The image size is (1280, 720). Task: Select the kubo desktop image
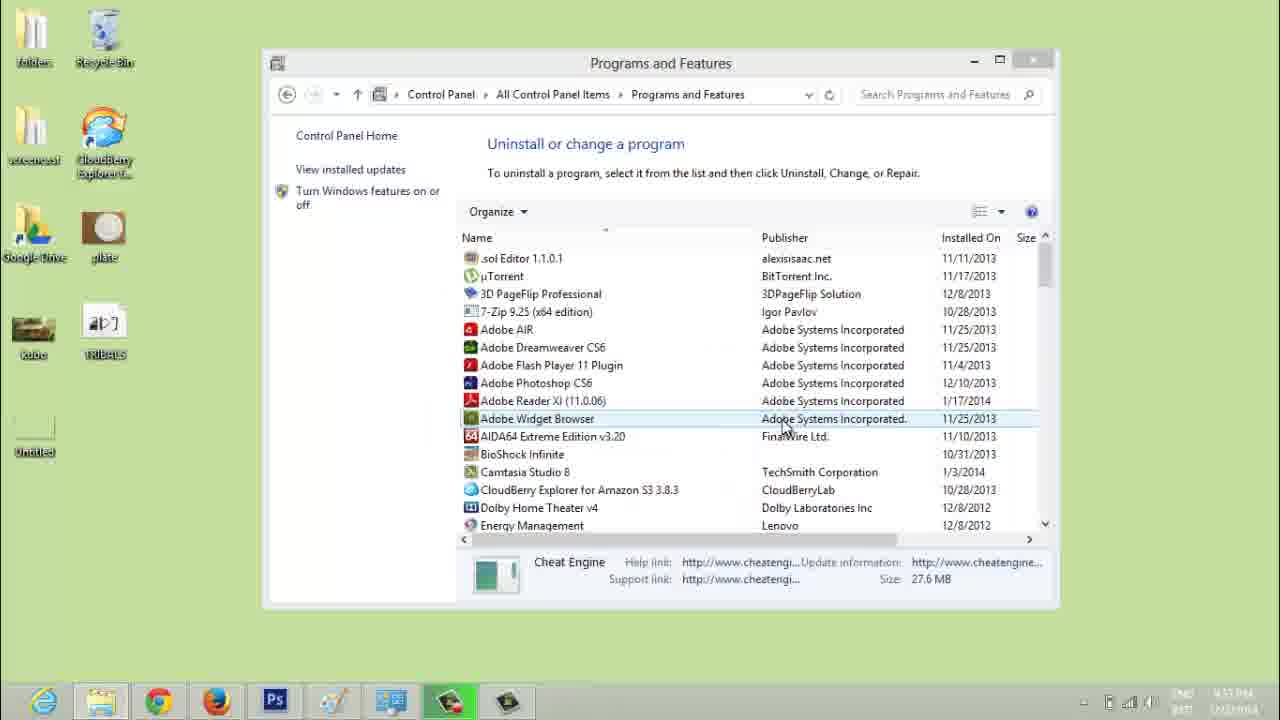[34, 336]
